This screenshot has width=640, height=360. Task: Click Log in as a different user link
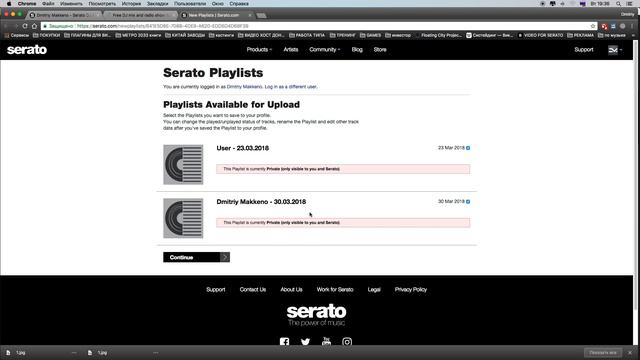pos(290,87)
